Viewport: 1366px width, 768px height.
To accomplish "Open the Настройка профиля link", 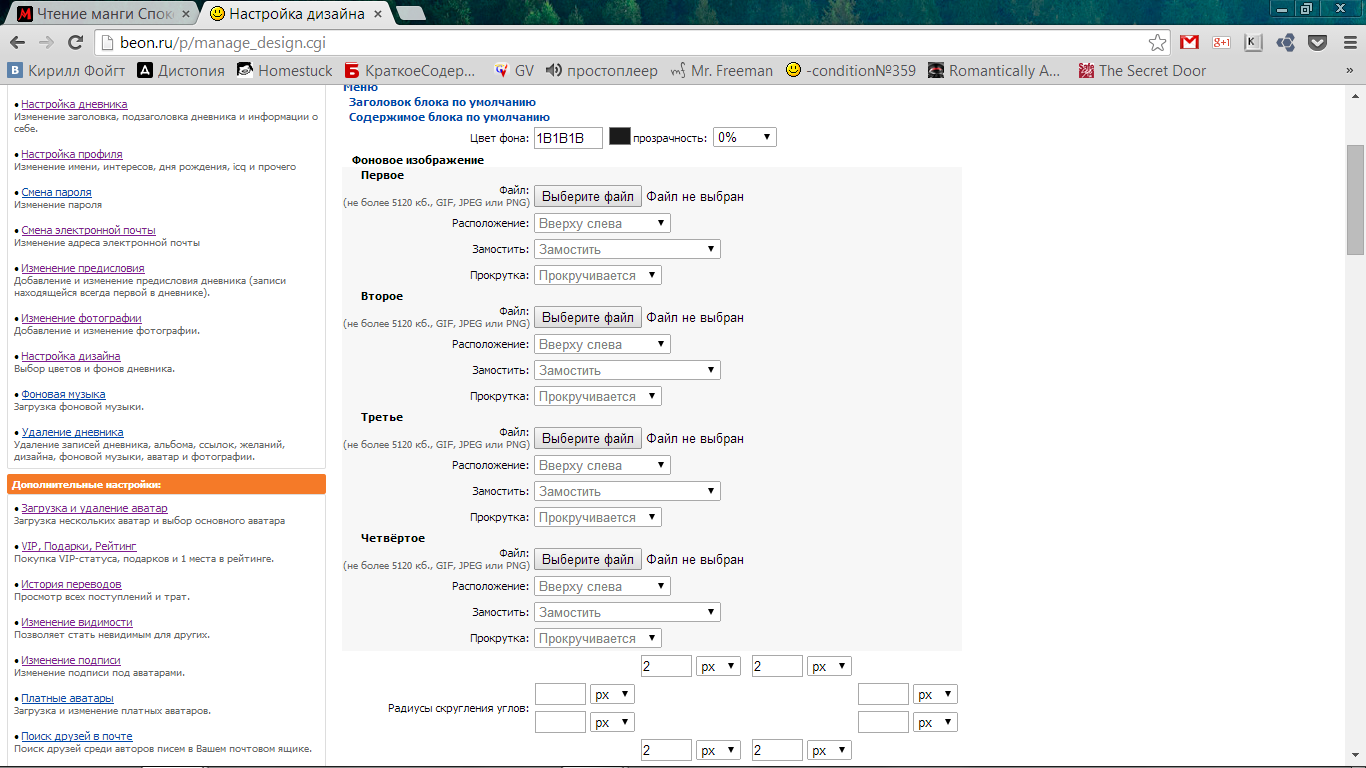I will [72, 154].
